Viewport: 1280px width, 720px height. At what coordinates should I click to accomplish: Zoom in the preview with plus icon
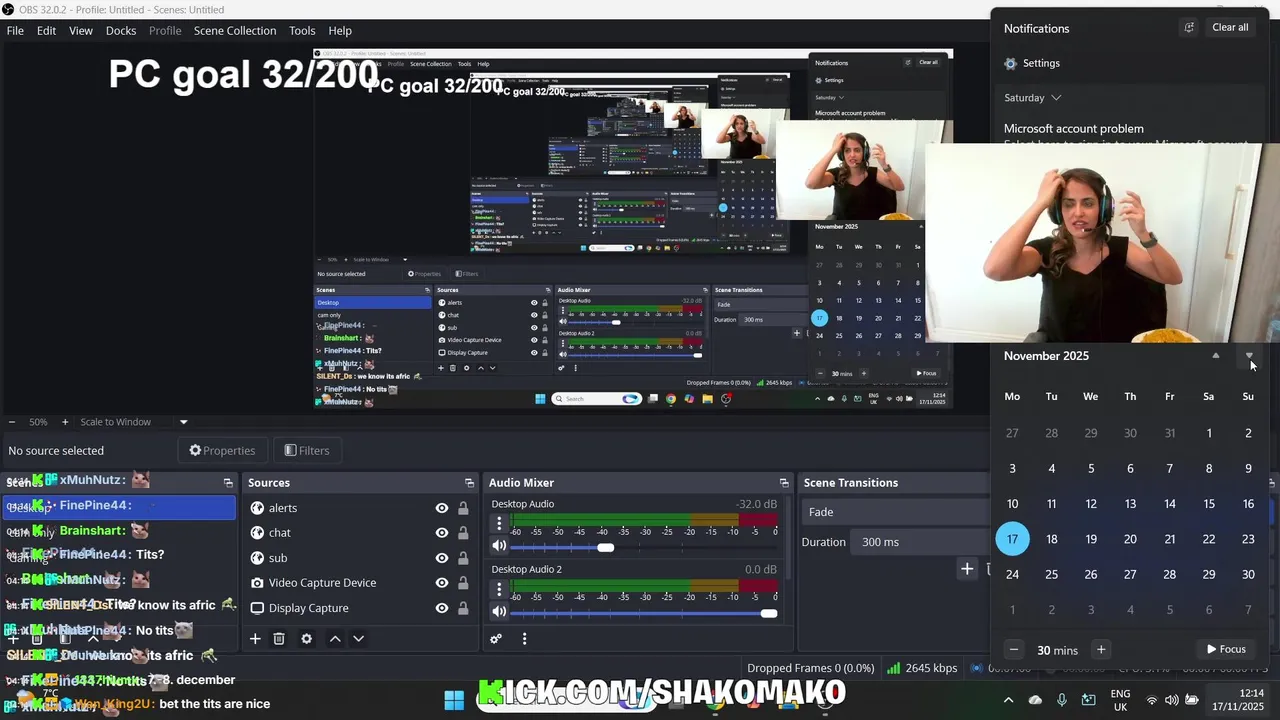point(65,422)
